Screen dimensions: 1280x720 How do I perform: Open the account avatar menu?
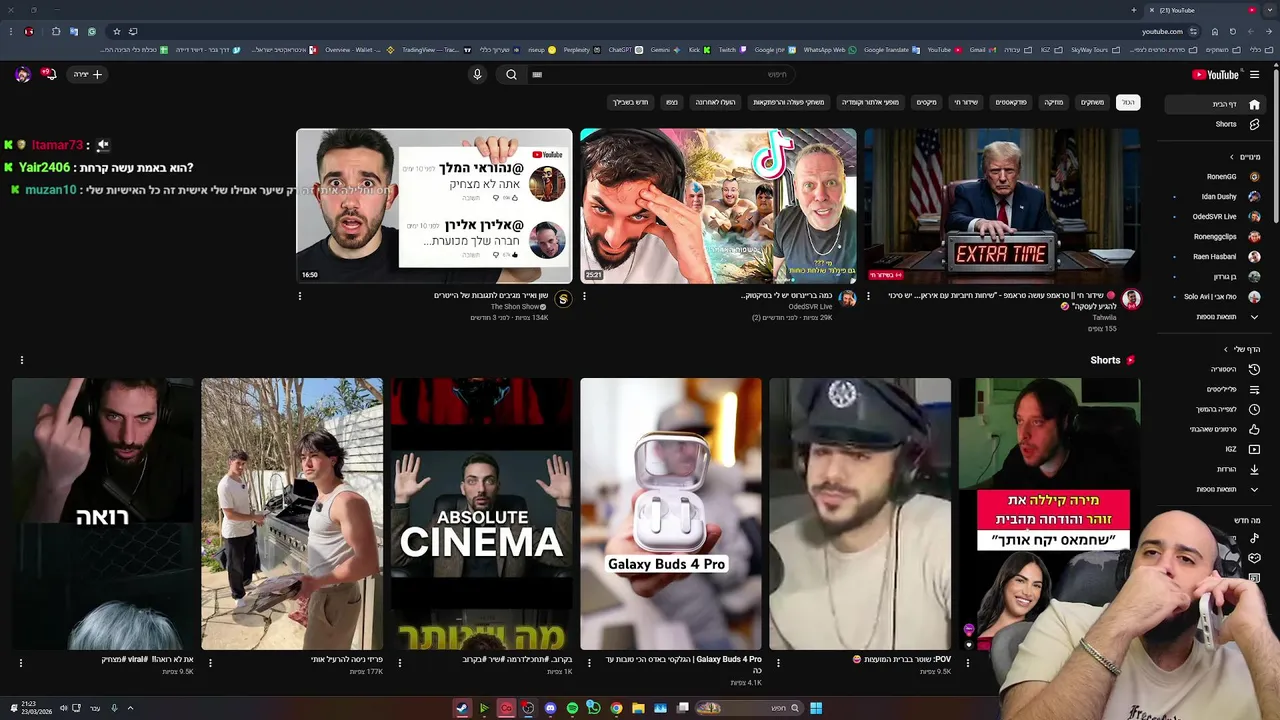22,74
